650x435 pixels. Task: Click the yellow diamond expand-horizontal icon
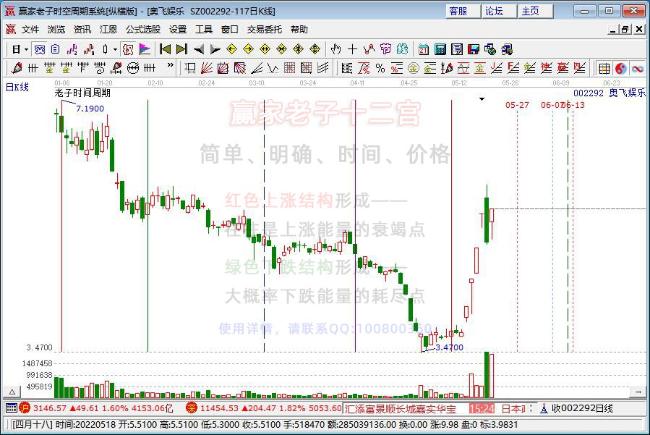pos(265,49)
